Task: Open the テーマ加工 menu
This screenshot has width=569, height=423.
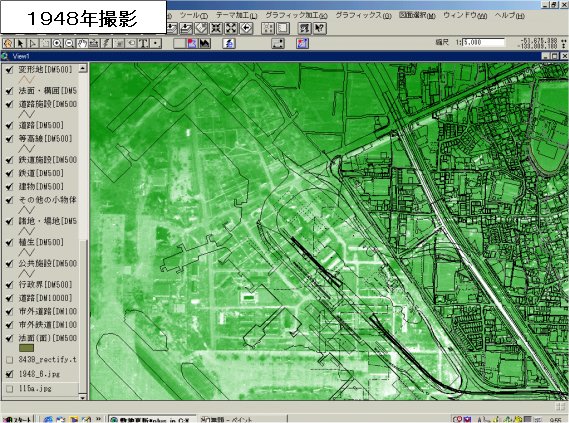Action: pyautogui.click(x=236, y=16)
